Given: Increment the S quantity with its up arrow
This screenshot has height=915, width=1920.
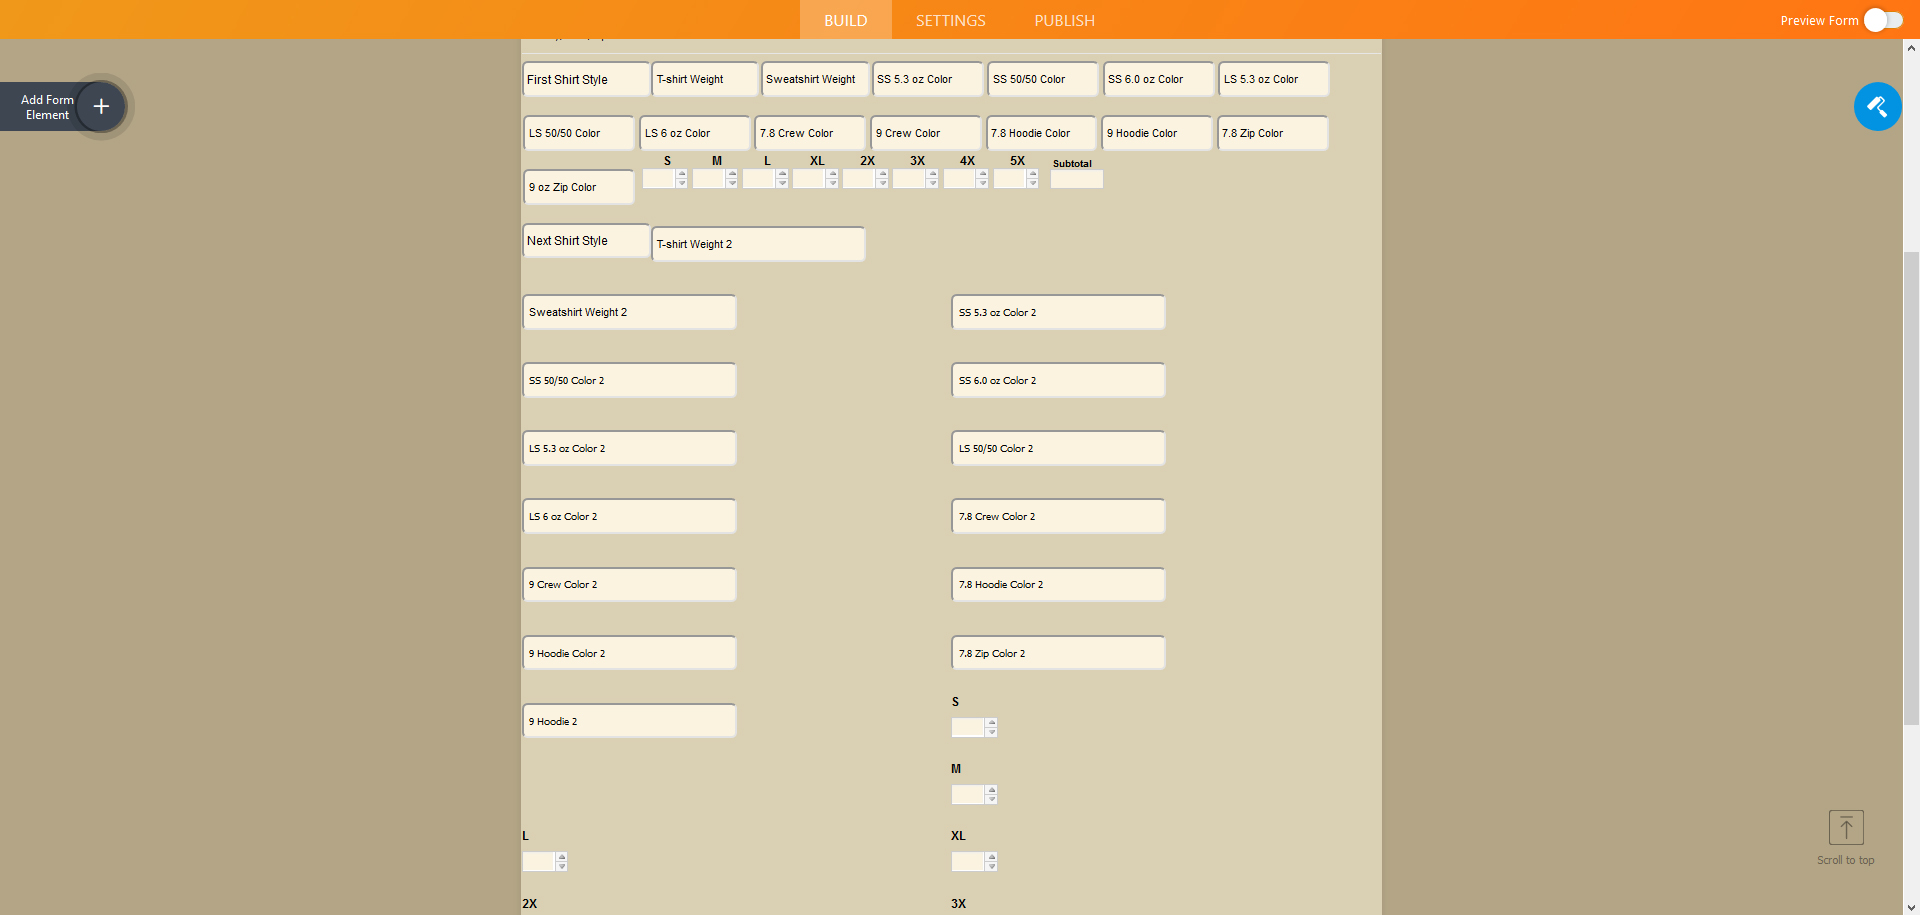Looking at the screenshot, I should (x=681, y=173).
